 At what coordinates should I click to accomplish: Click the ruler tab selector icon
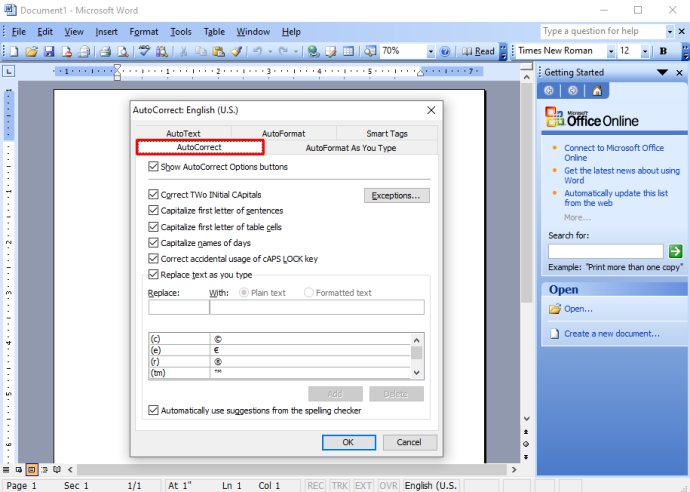click(9, 71)
